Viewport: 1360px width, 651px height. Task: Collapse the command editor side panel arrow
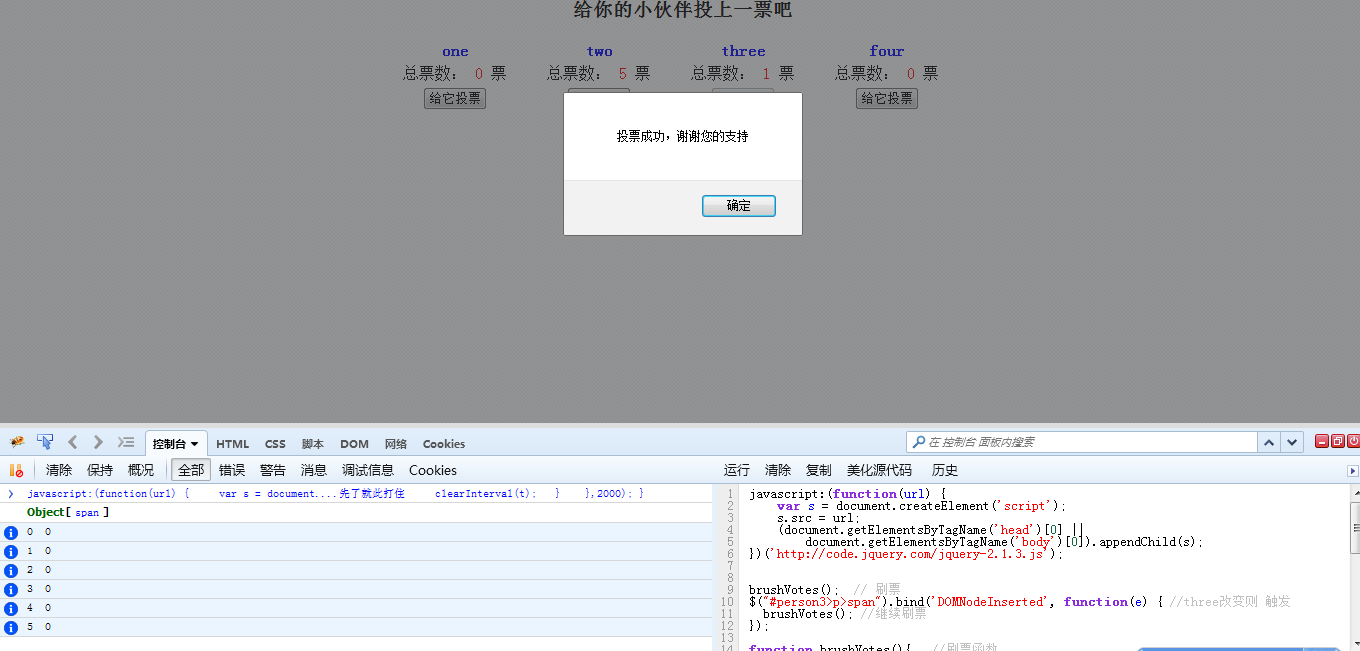pyautogui.click(x=1353, y=471)
